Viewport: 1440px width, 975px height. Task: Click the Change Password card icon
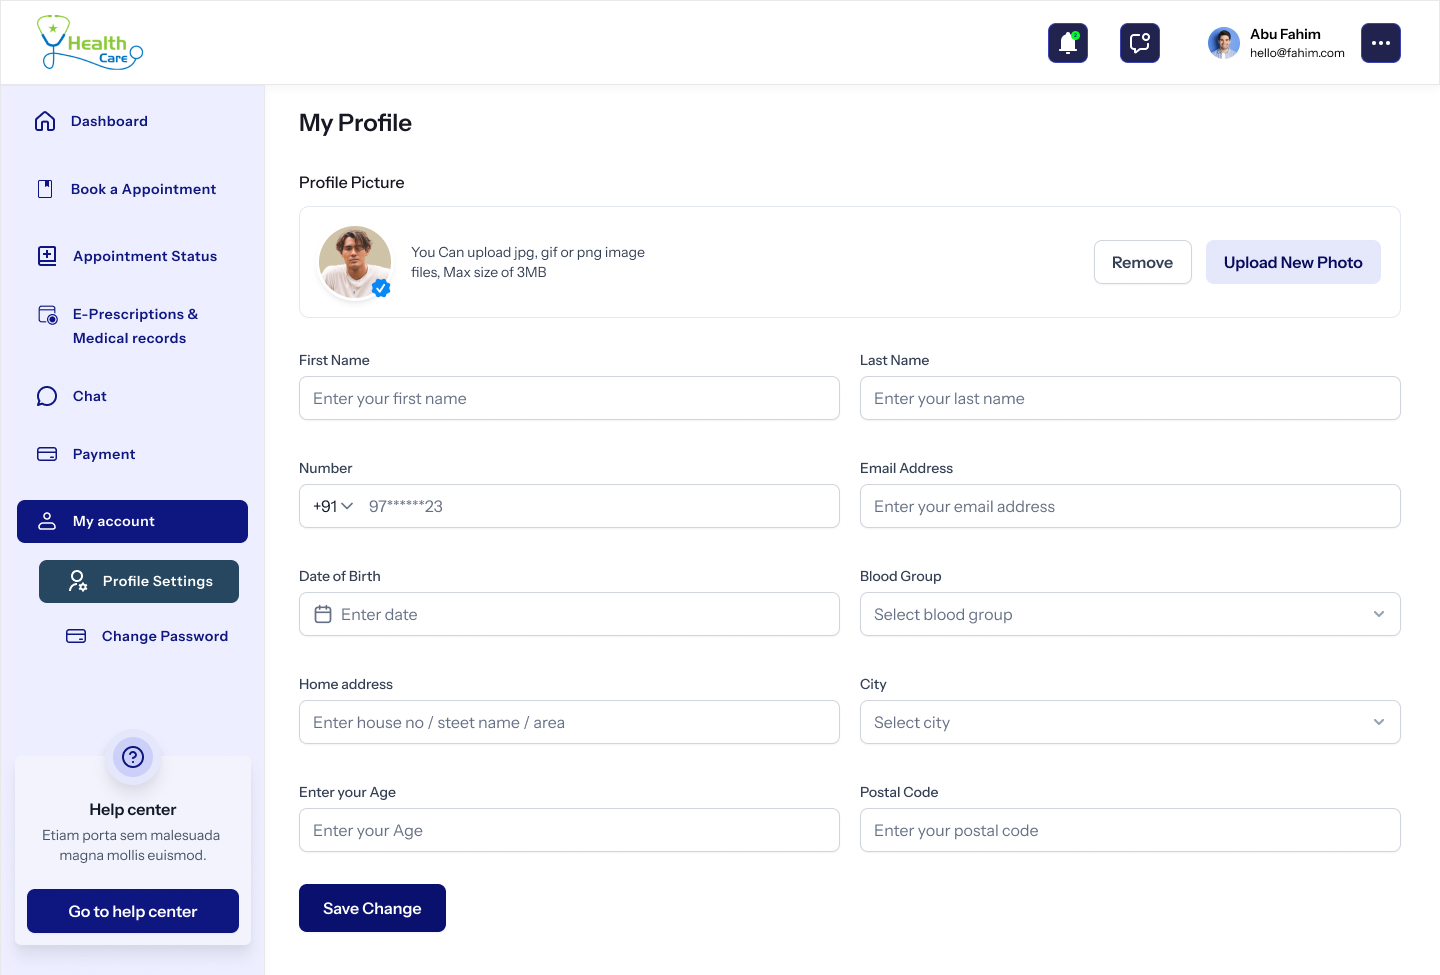pos(76,636)
